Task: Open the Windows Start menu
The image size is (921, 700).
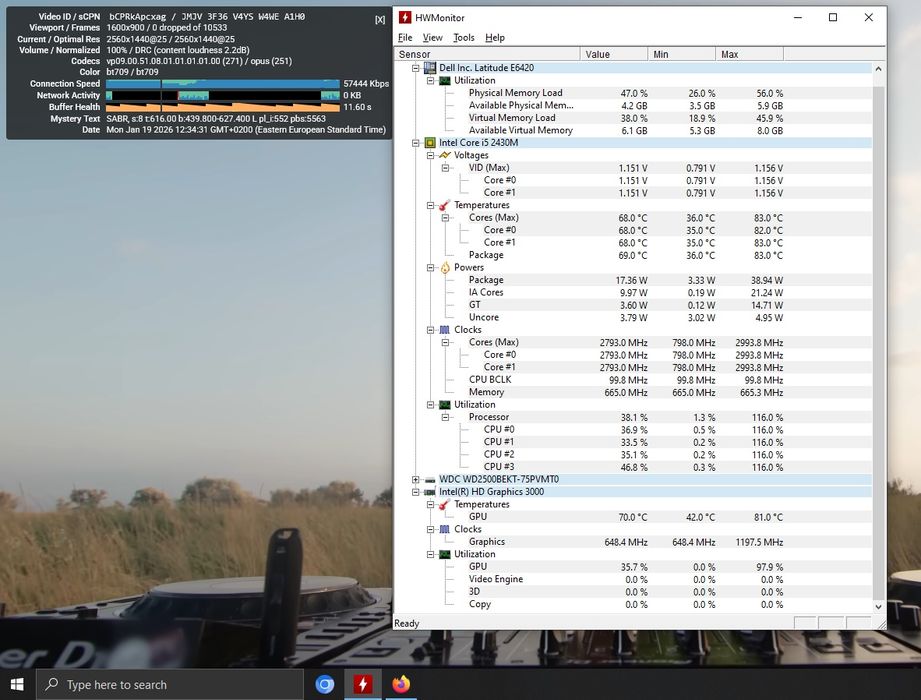Action: [17, 684]
